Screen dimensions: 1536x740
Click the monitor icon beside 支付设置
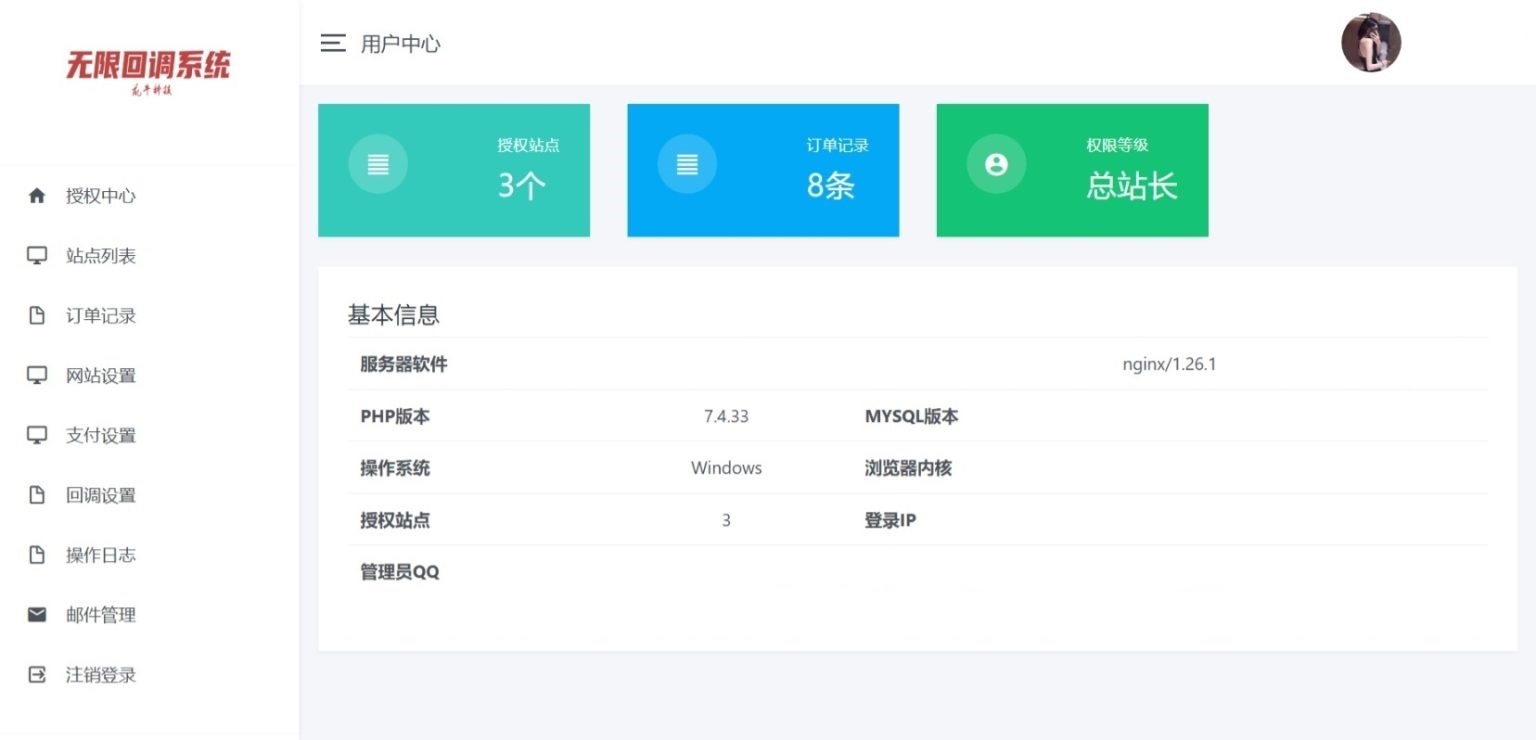(x=37, y=435)
